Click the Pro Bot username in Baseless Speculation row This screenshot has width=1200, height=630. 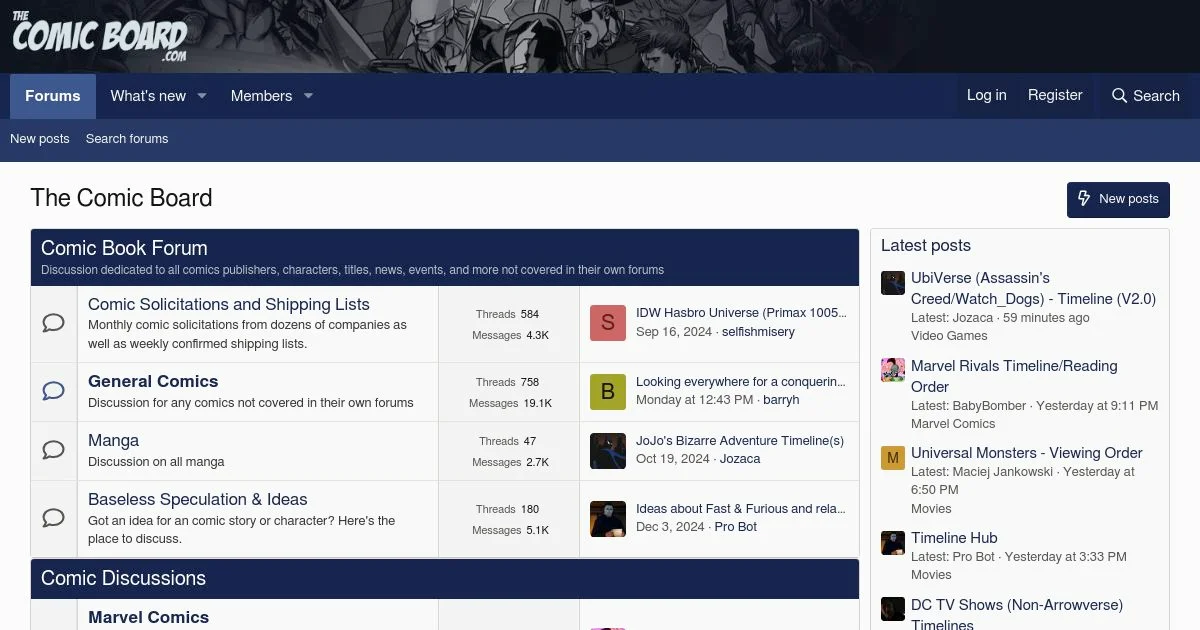[x=736, y=527]
